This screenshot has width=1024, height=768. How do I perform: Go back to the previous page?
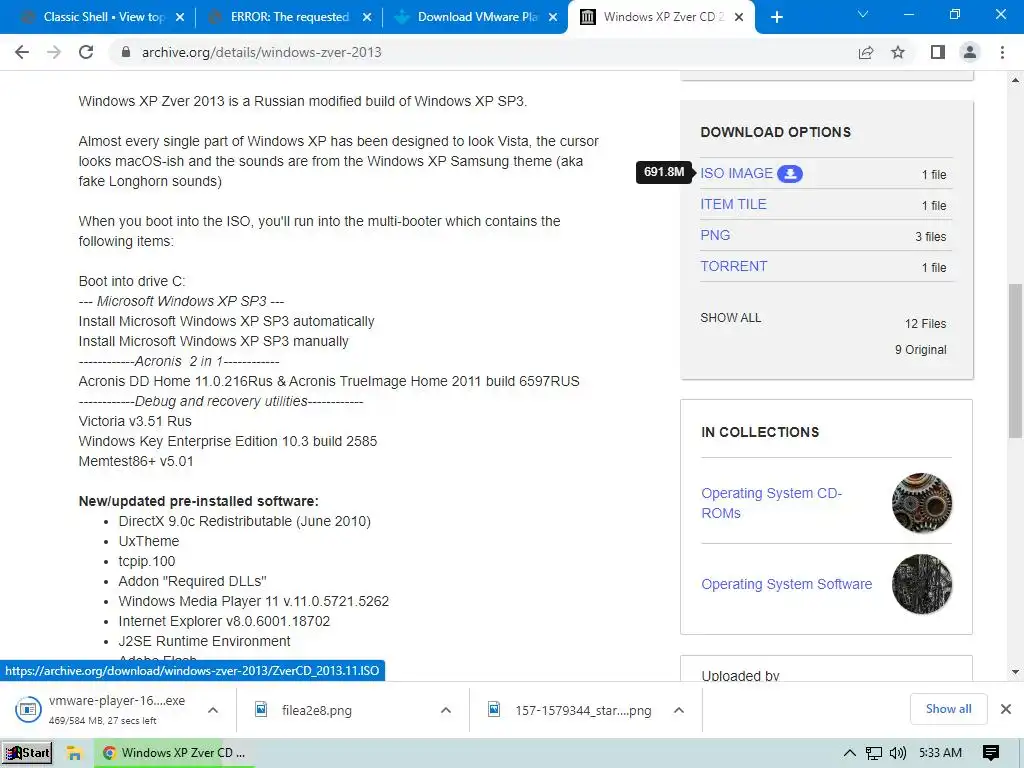tap(22, 52)
